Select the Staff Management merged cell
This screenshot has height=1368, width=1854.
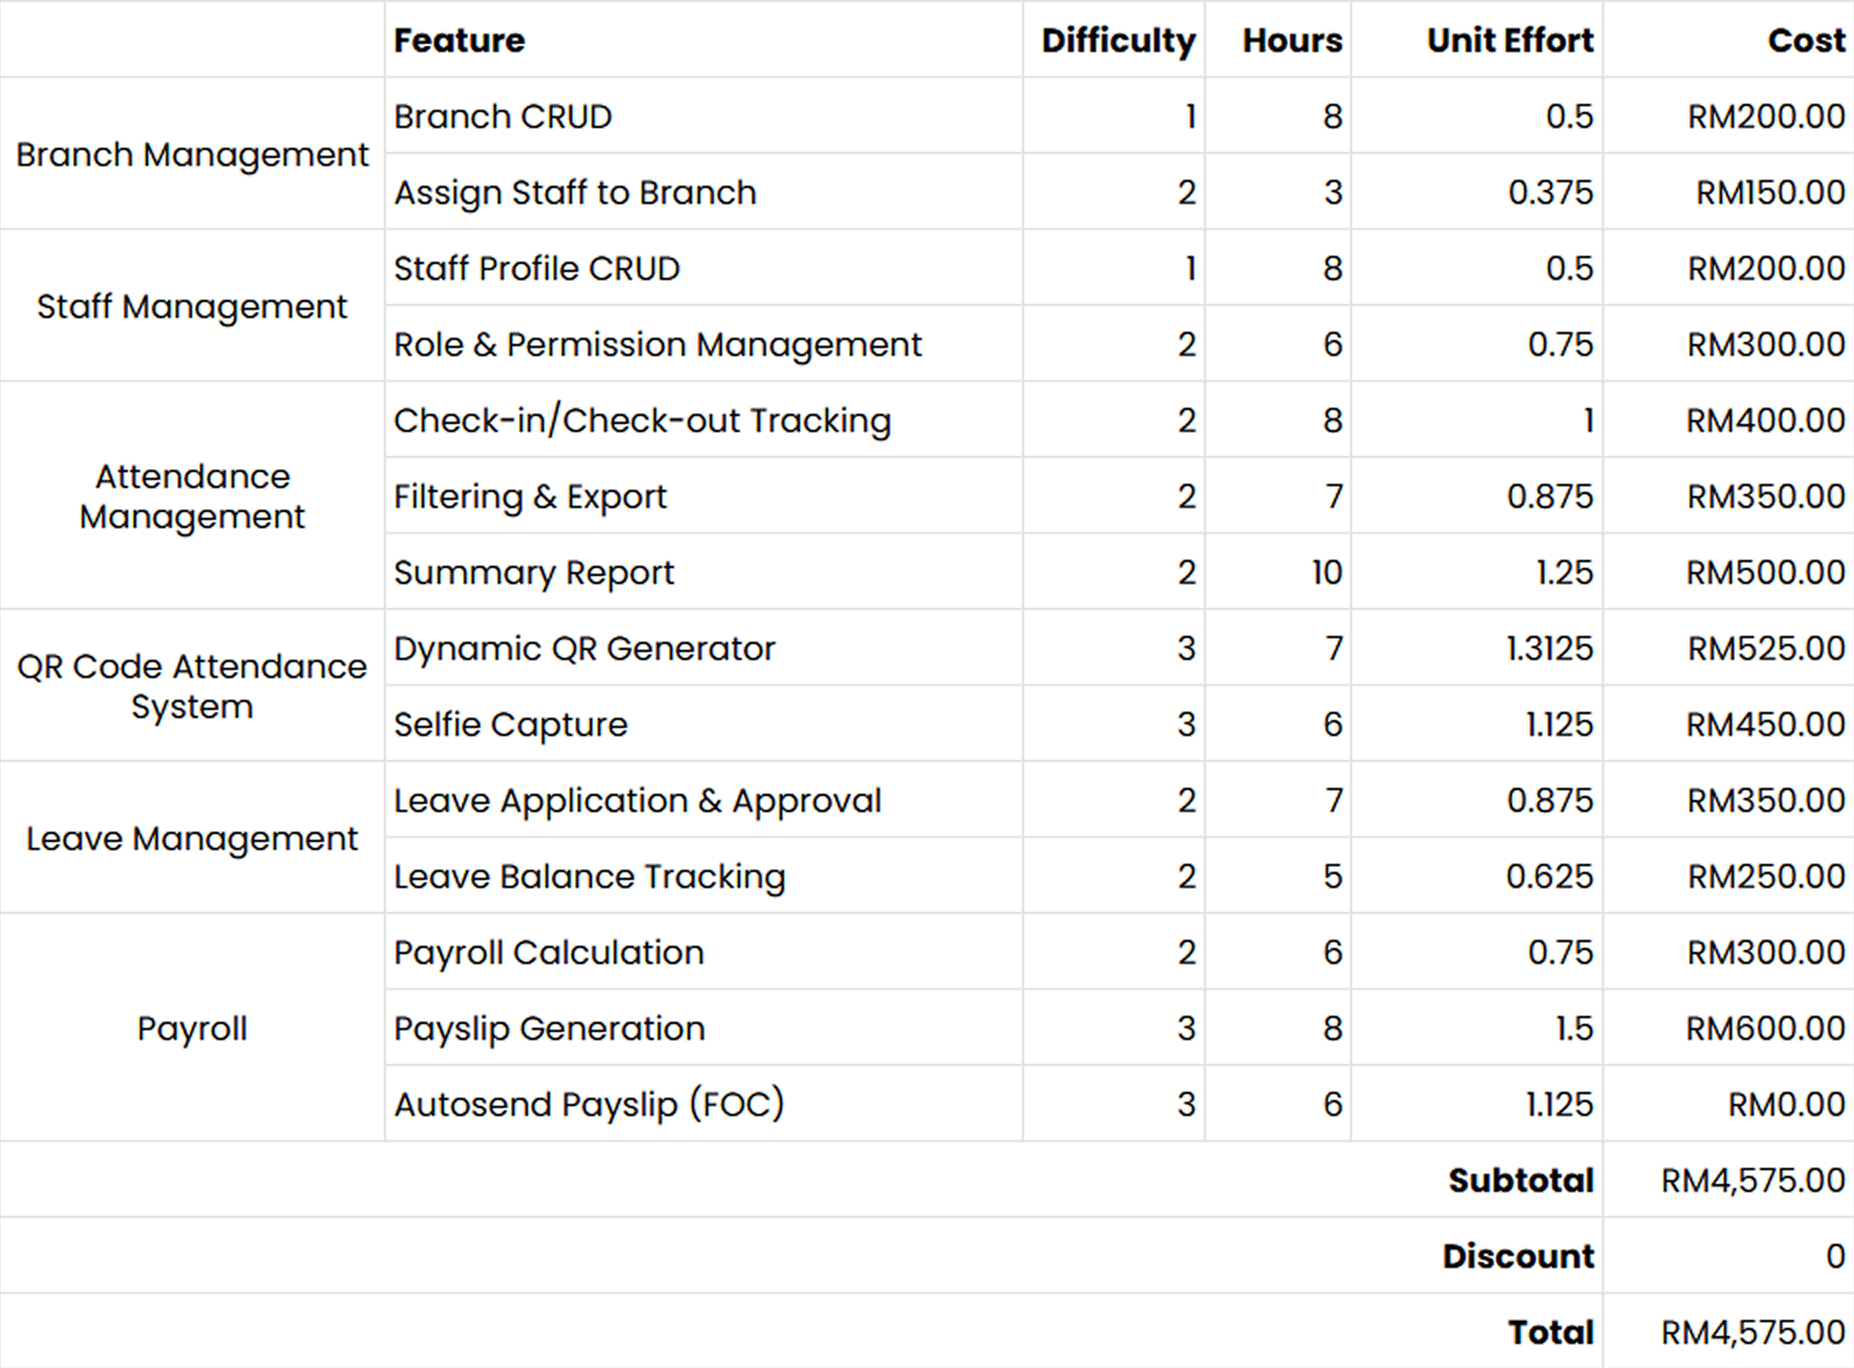[x=192, y=306]
